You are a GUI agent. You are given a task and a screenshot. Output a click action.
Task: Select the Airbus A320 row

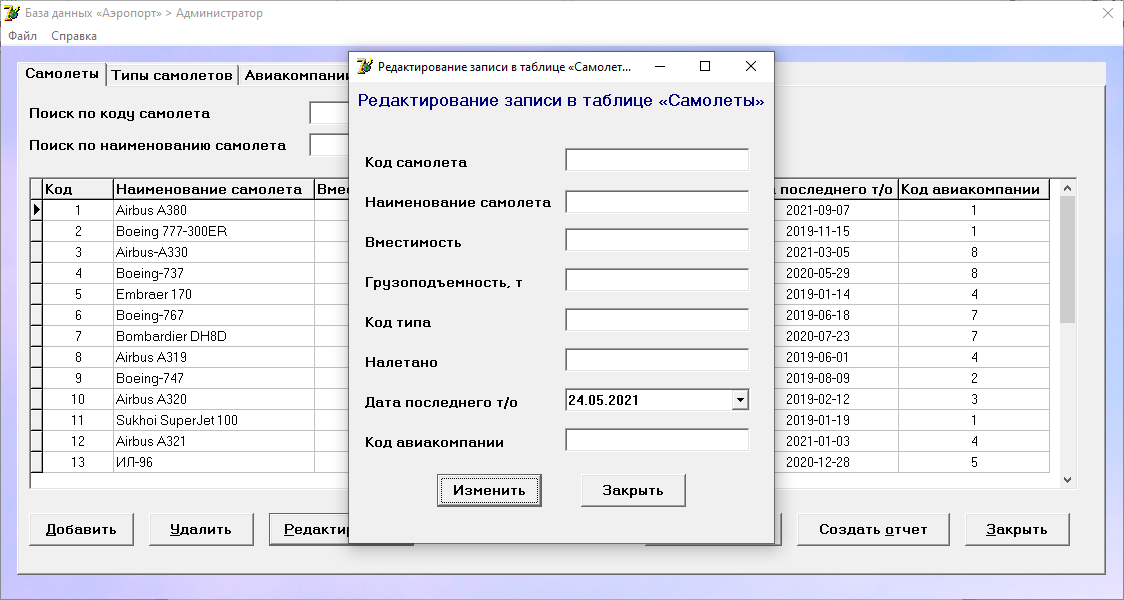pyautogui.click(x=214, y=399)
